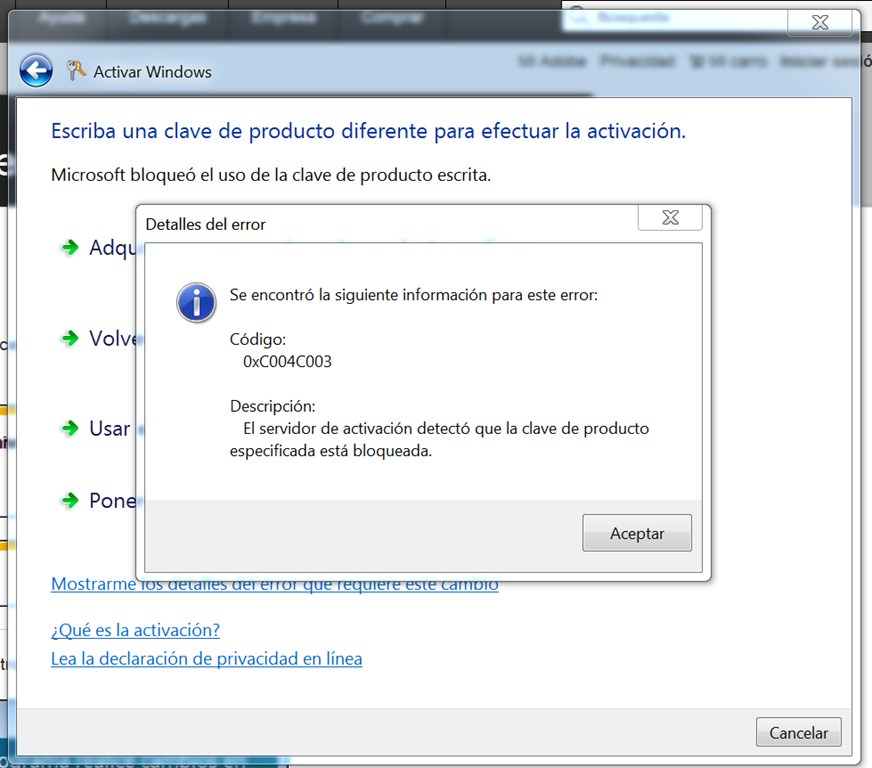Click the 'Microsoft bloqueó el uso' message
The width and height of the screenshot is (872, 768).
(271, 175)
